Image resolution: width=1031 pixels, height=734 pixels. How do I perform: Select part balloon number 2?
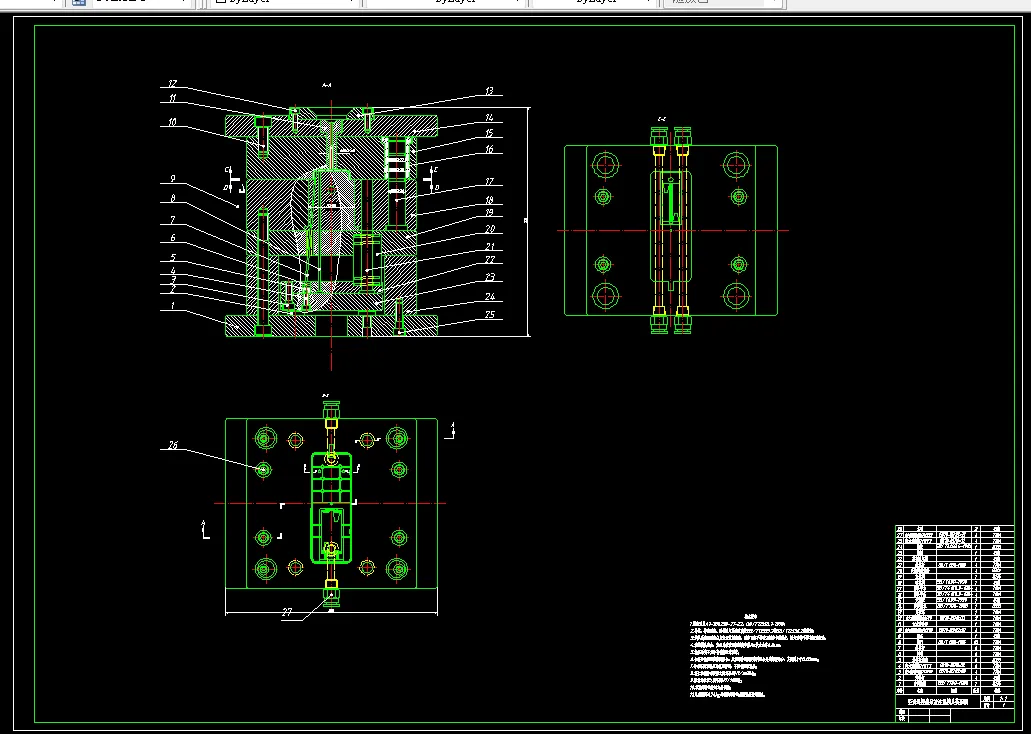(x=173, y=289)
